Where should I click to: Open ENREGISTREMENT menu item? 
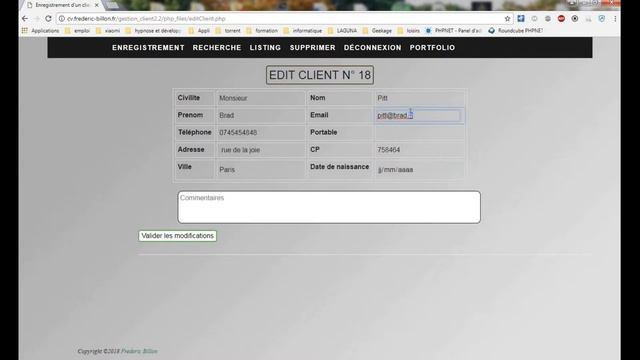(148, 48)
